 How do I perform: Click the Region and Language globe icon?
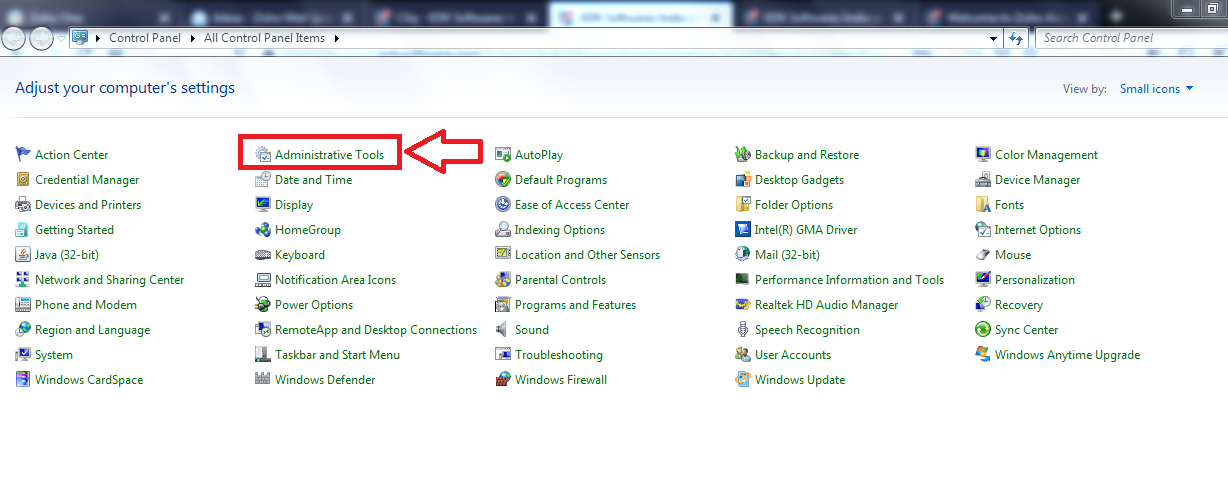point(24,329)
